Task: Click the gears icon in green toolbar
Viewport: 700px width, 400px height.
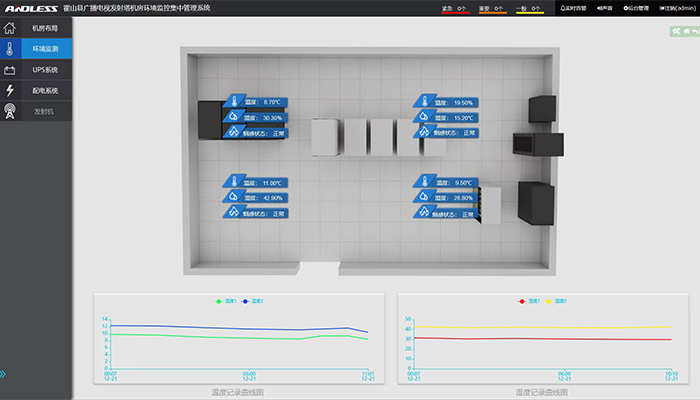Action: tap(677, 31)
